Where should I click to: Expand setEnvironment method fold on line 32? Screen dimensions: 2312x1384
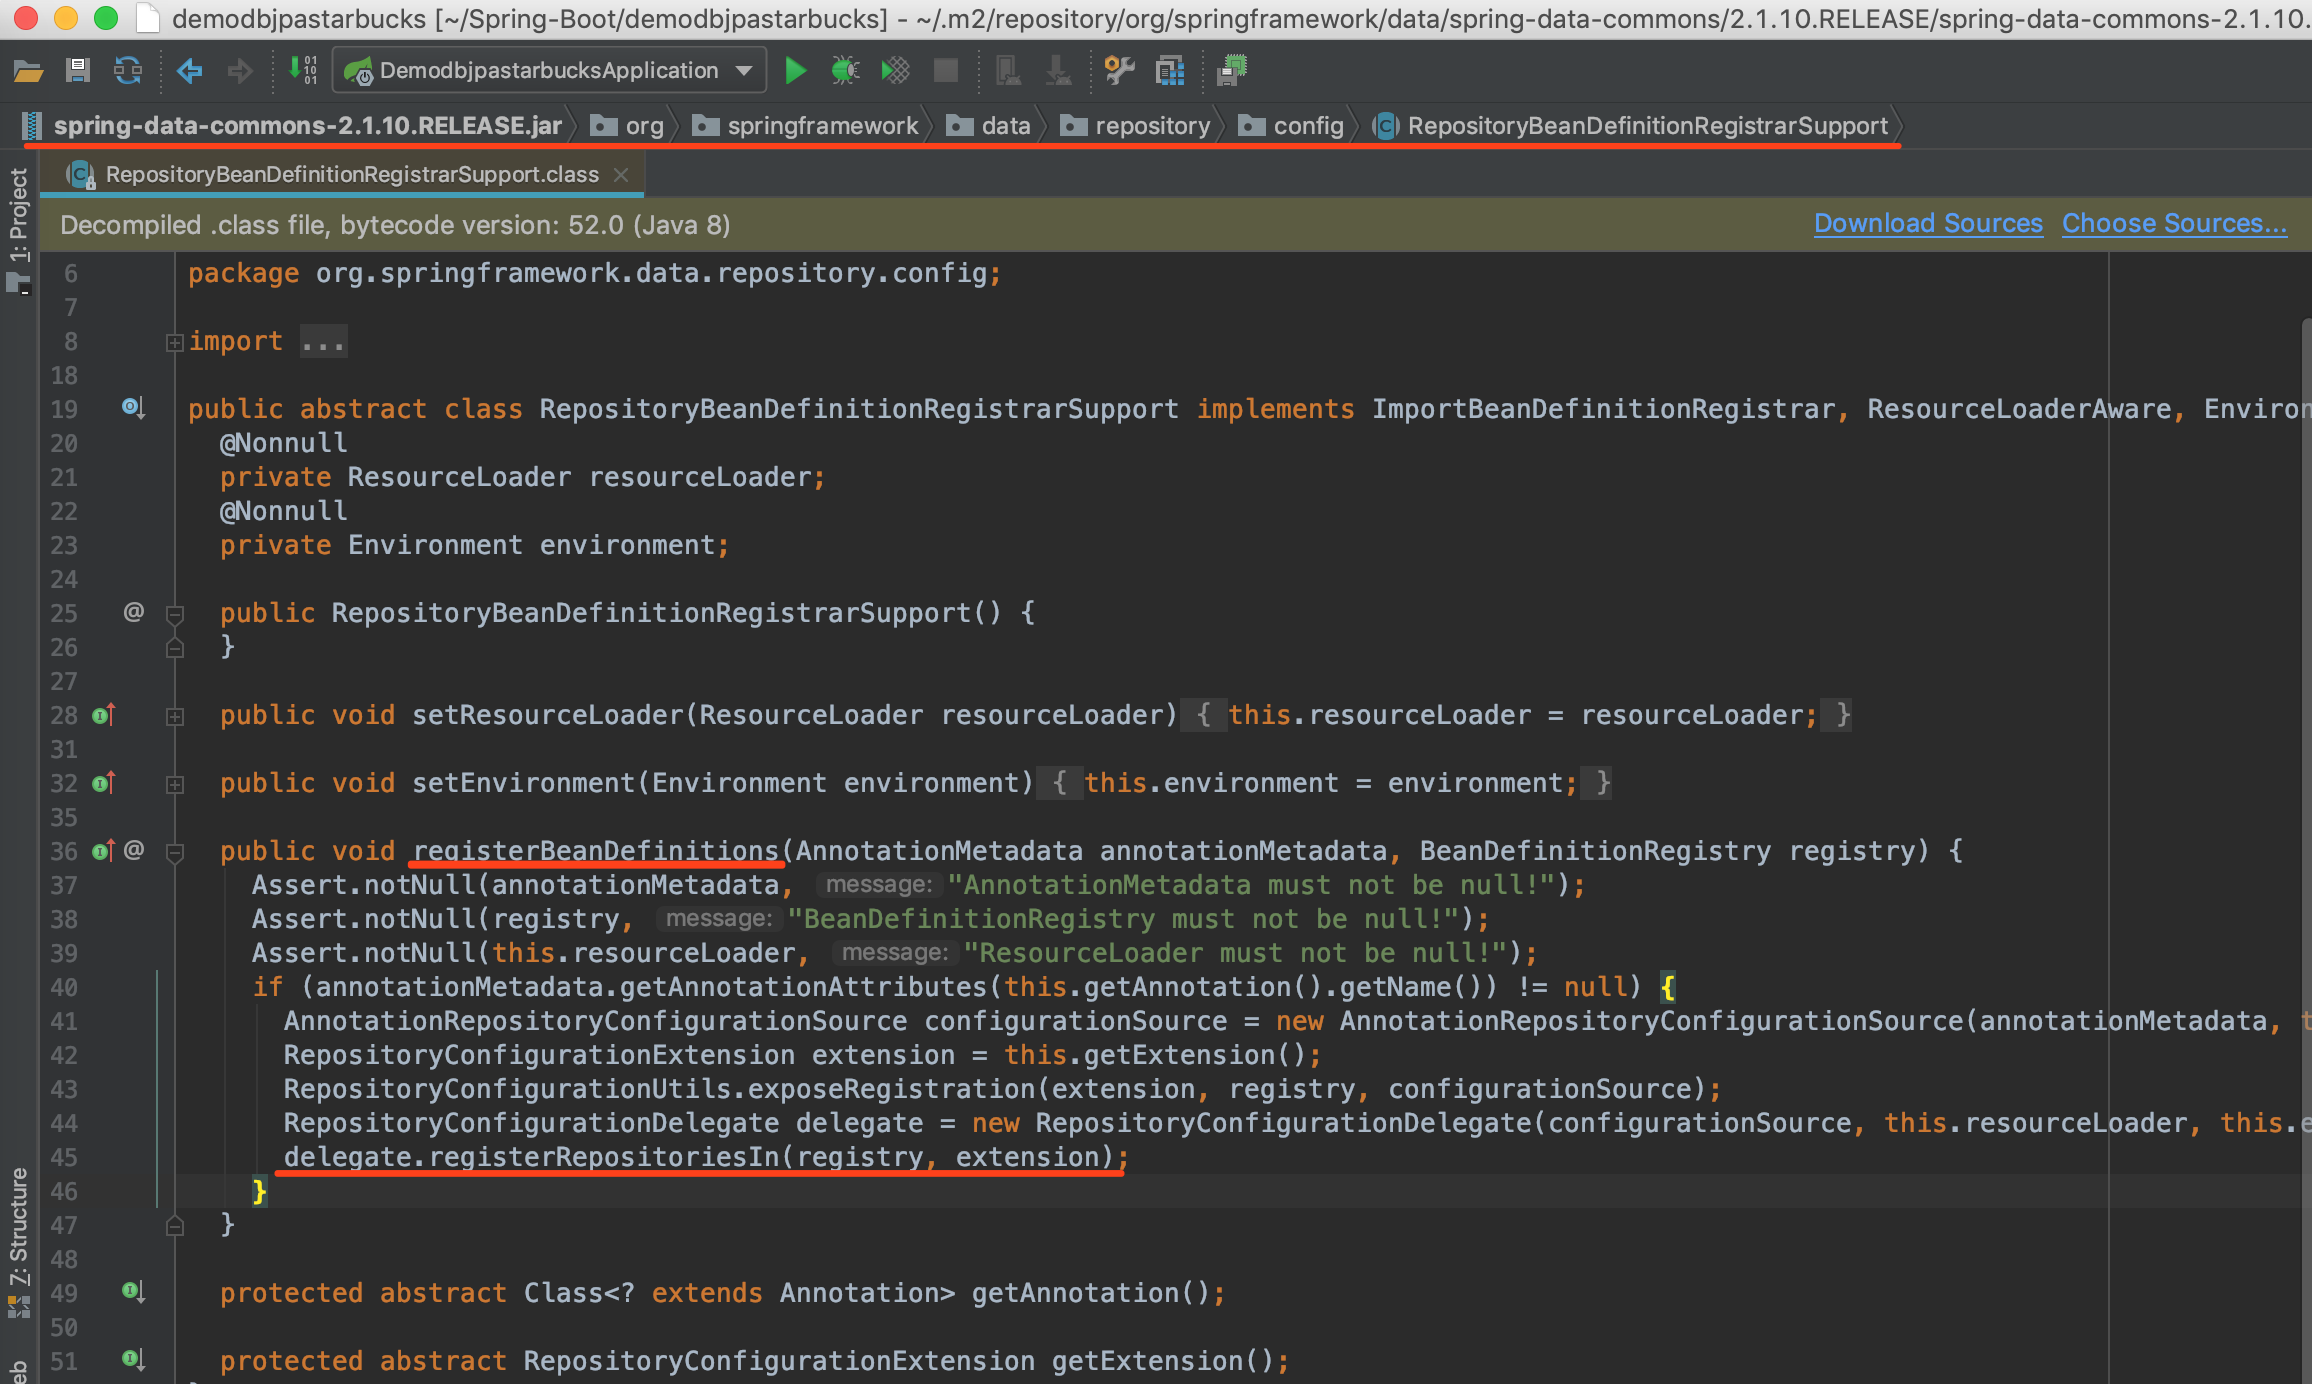tap(174, 785)
